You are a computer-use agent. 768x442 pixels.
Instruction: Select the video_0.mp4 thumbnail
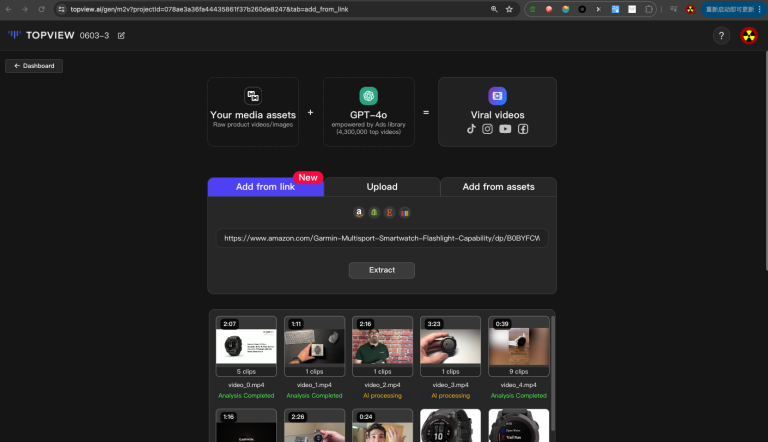(x=246, y=346)
